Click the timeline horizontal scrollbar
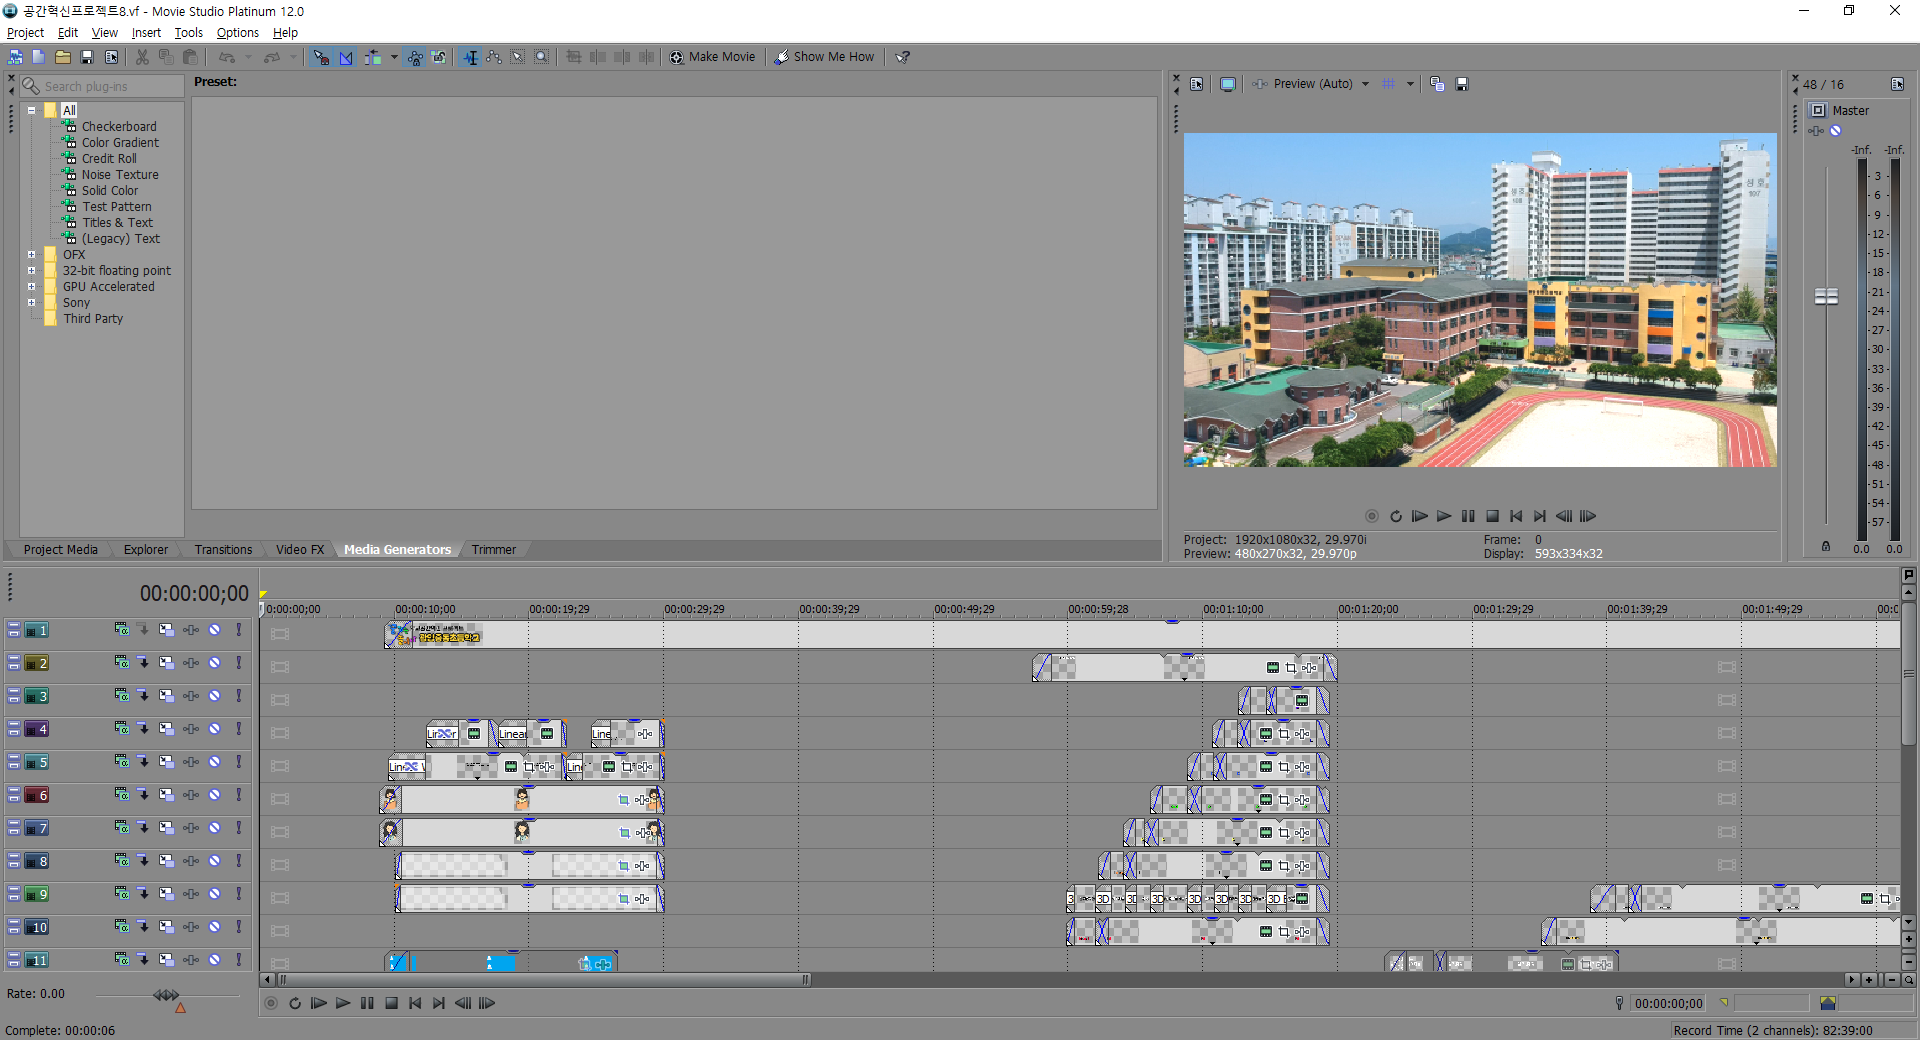1920x1040 pixels. point(545,980)
